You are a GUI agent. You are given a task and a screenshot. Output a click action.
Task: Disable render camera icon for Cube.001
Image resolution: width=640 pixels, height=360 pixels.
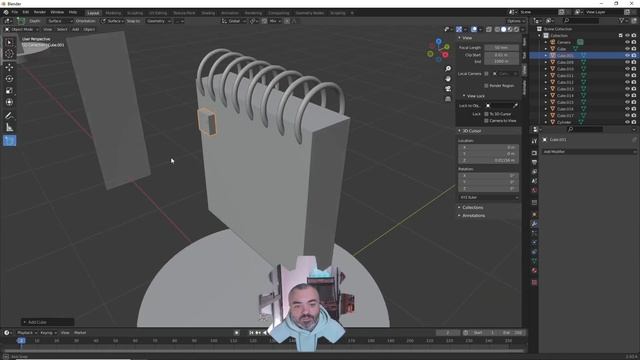tap(634, 56)
